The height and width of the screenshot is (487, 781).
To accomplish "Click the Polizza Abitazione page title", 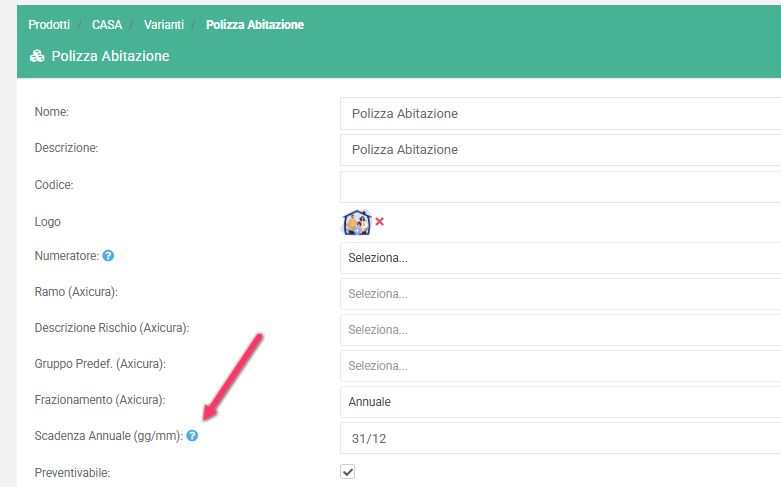I will 110,57.
